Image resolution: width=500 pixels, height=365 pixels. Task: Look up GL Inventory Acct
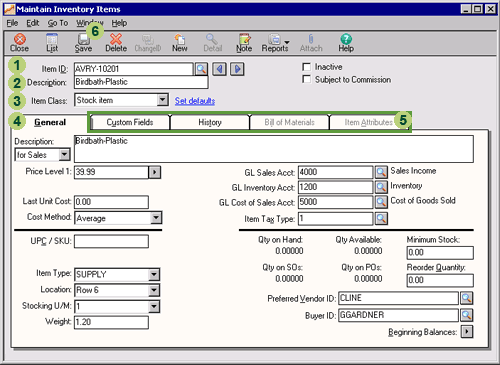[381, 187]
